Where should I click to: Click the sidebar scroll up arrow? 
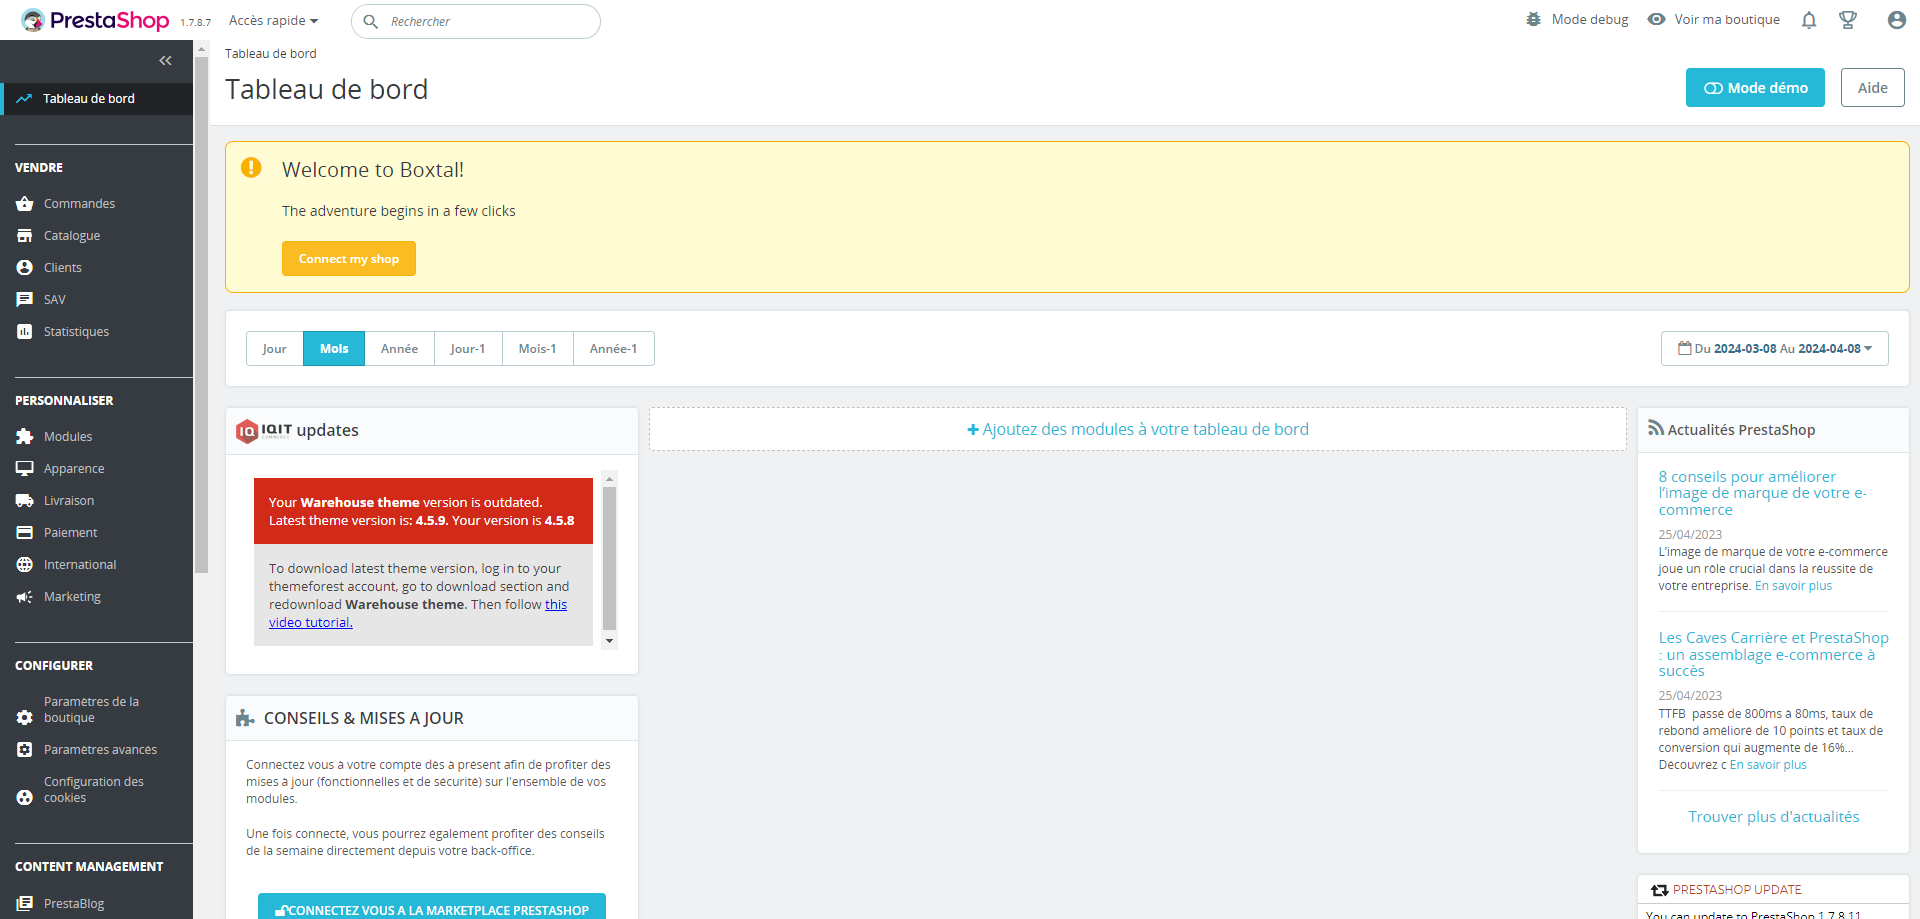(201, 48)
